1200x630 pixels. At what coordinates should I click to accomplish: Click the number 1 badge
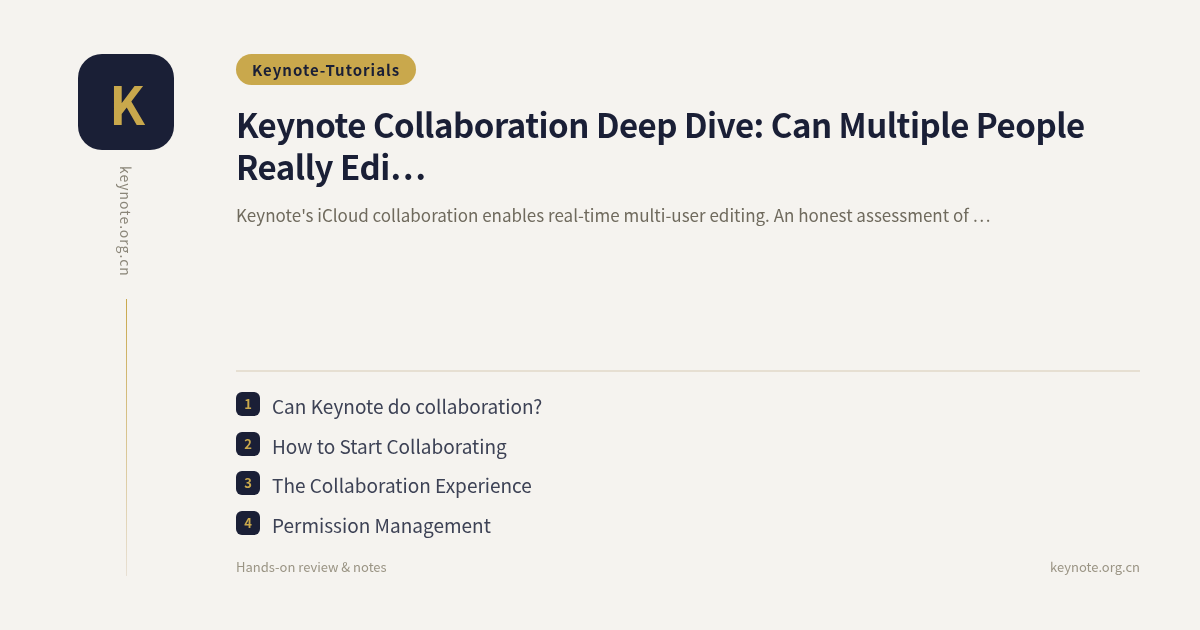248,404
